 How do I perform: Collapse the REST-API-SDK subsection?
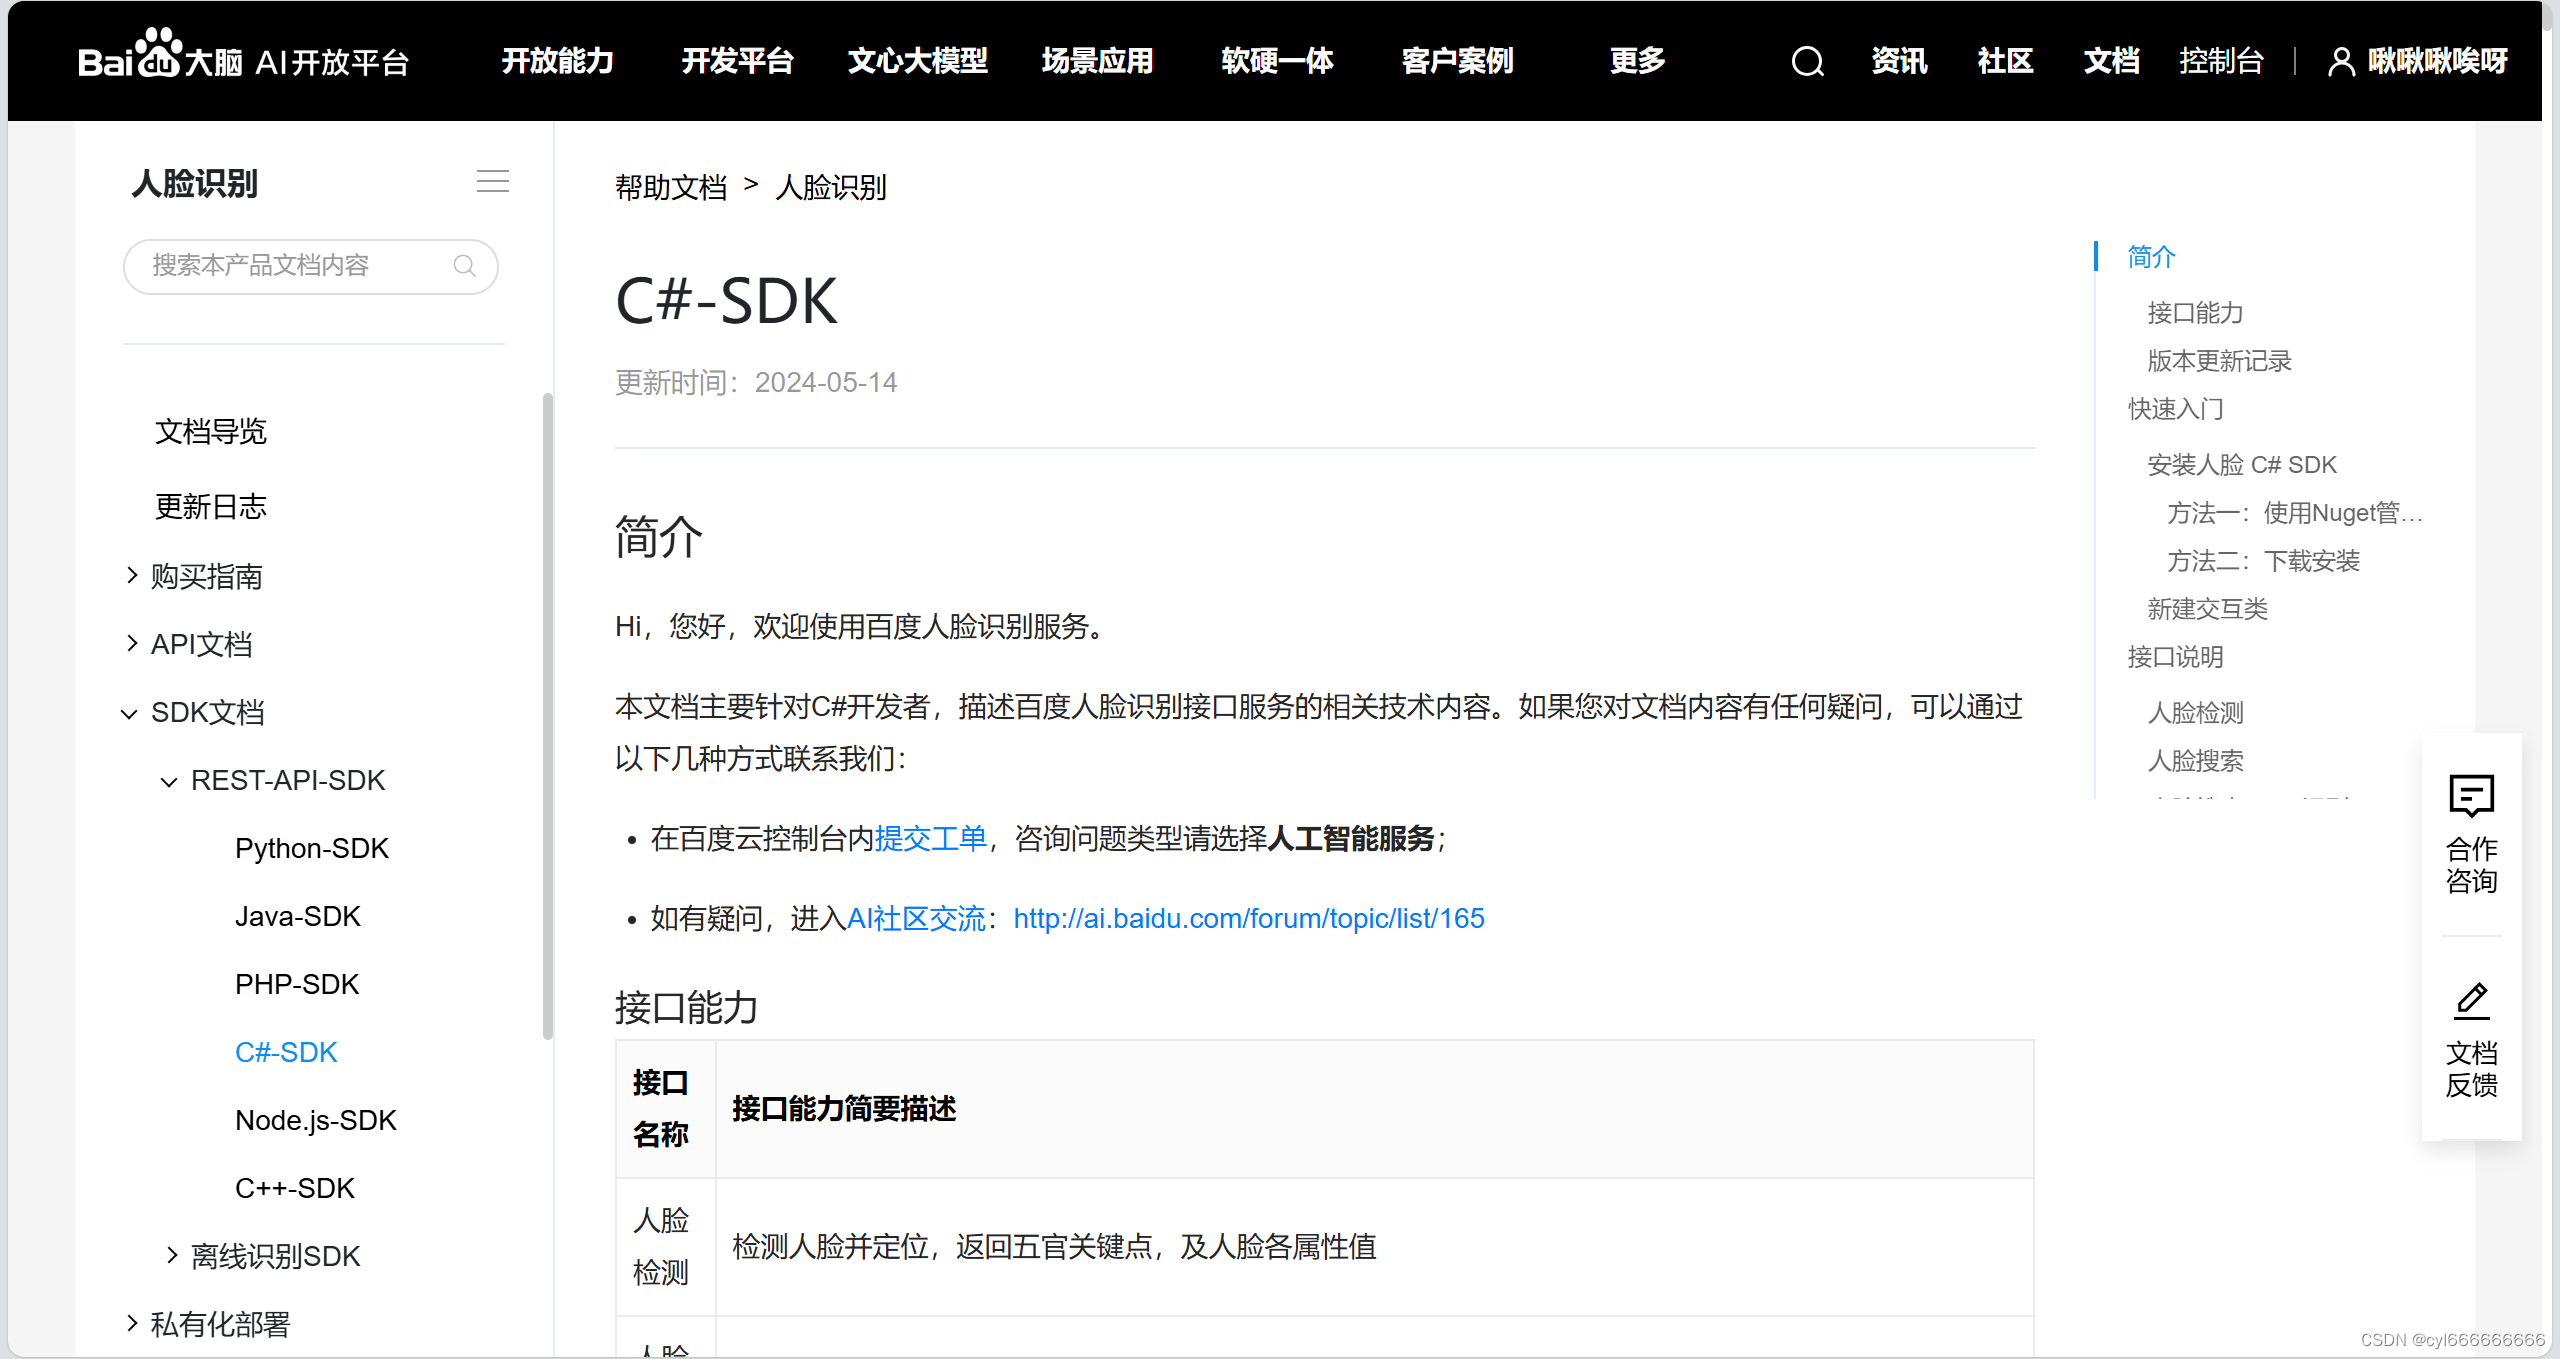tap(170, 781)
